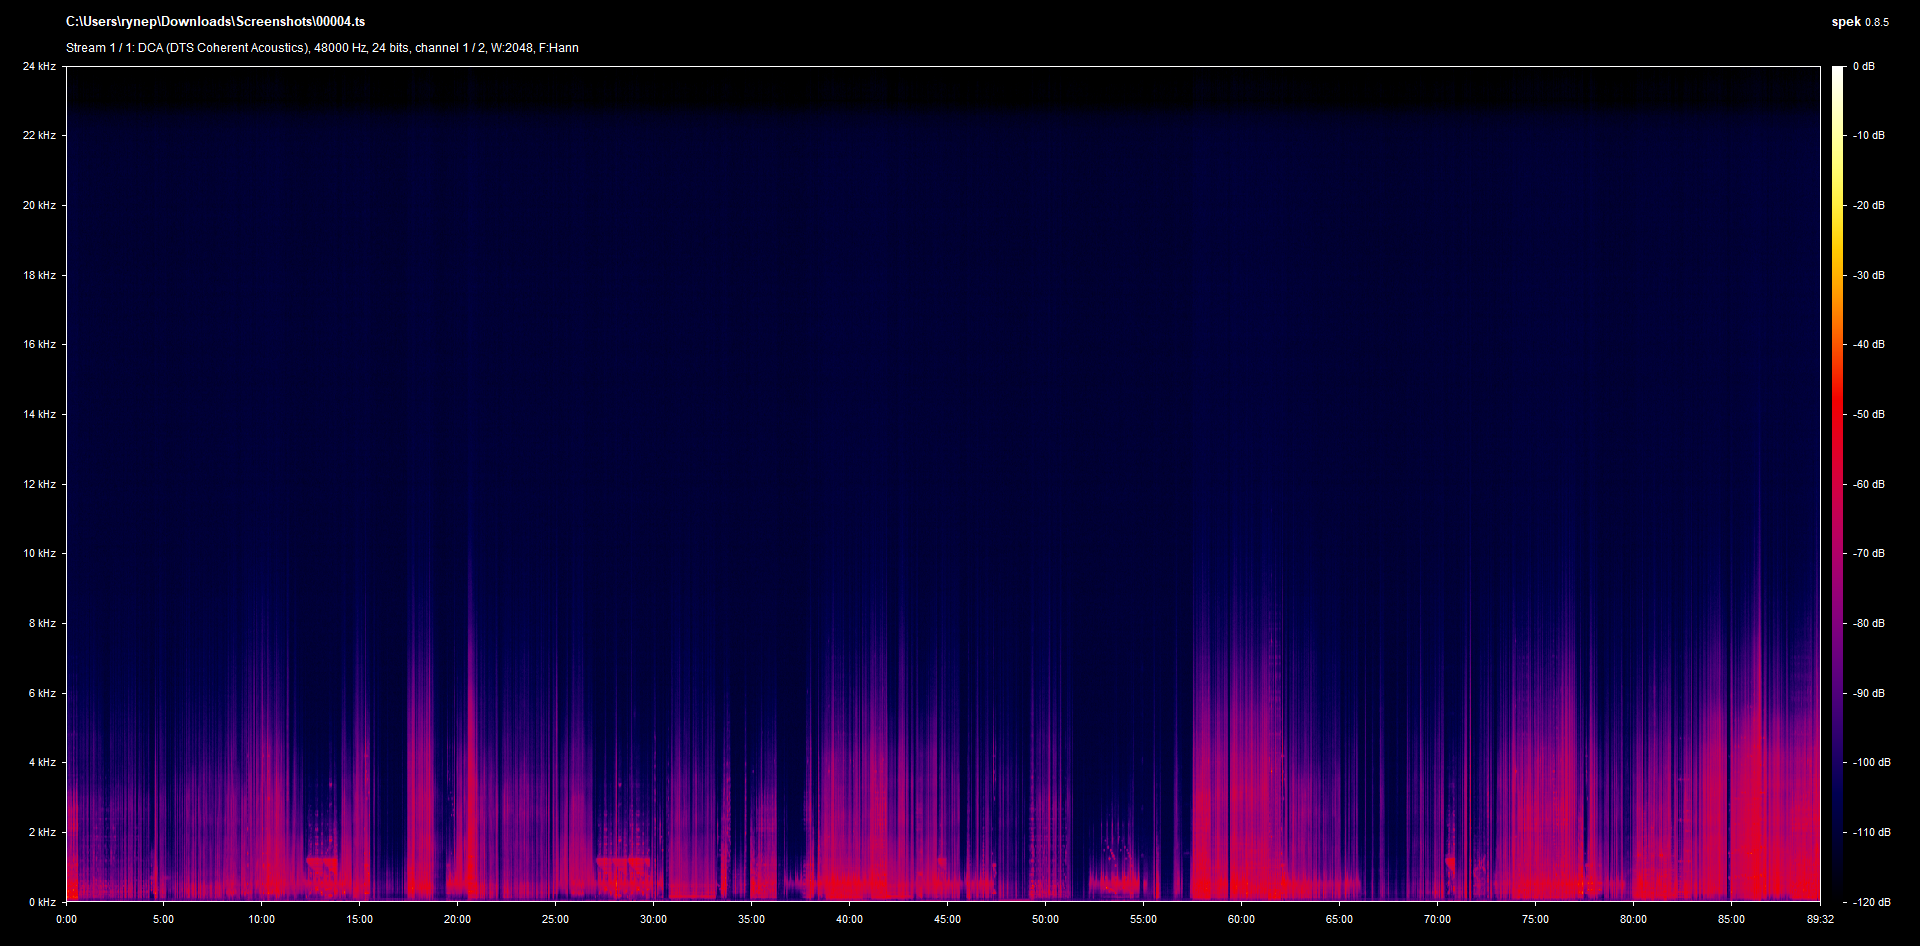Select the -50 dB scale label
The image size is (1920, 946).
click(1868, 414)
